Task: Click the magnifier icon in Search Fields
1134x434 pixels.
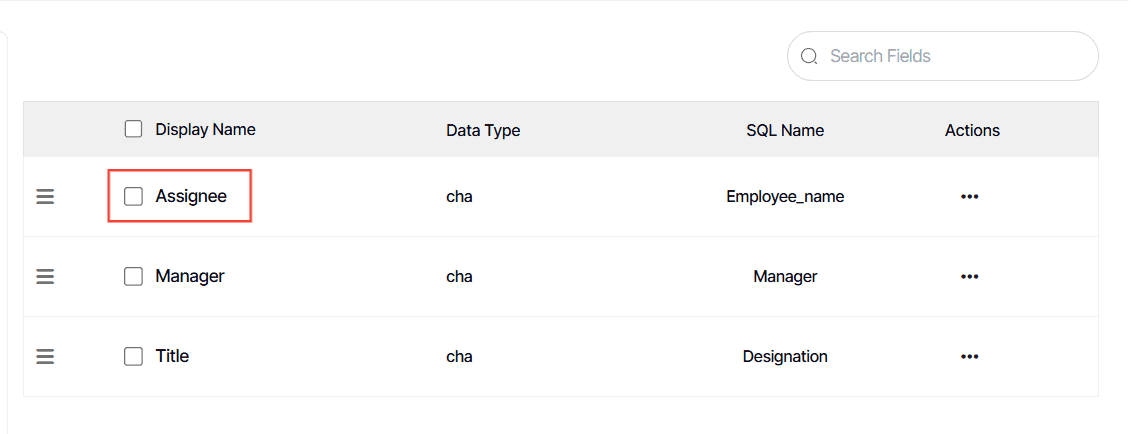Action: point(809,56)
